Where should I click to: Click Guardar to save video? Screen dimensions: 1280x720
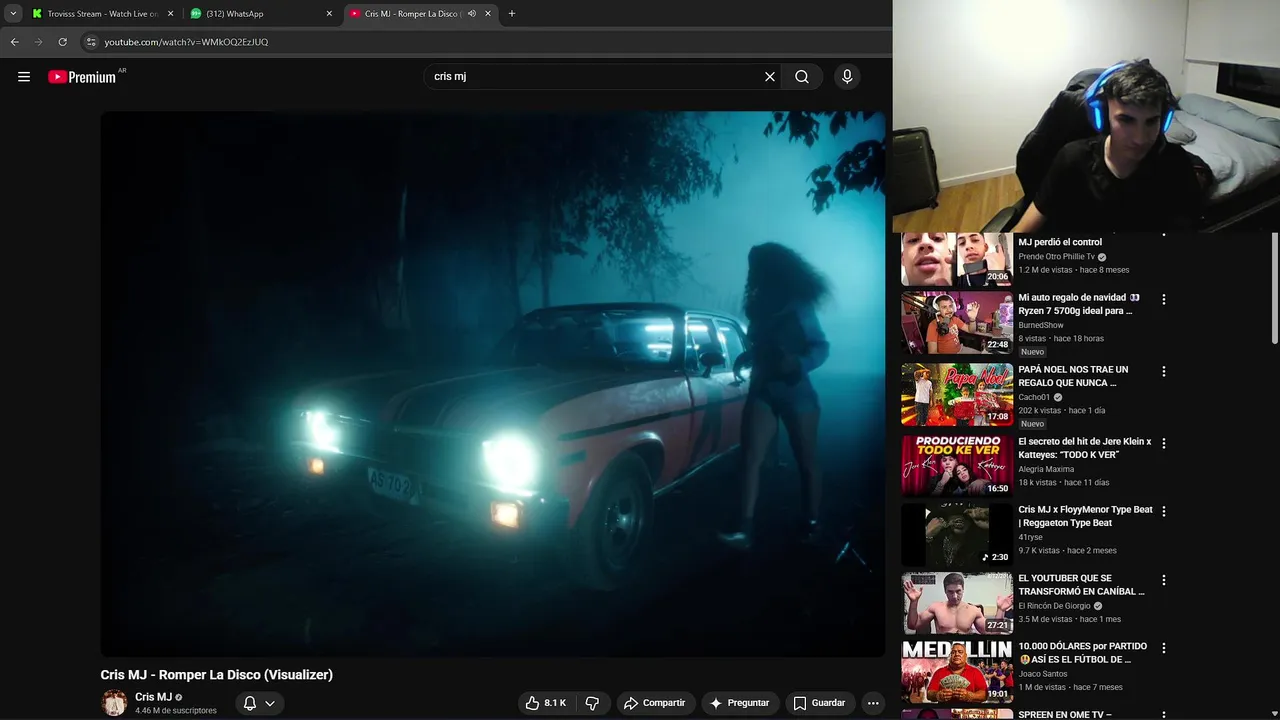819,703
